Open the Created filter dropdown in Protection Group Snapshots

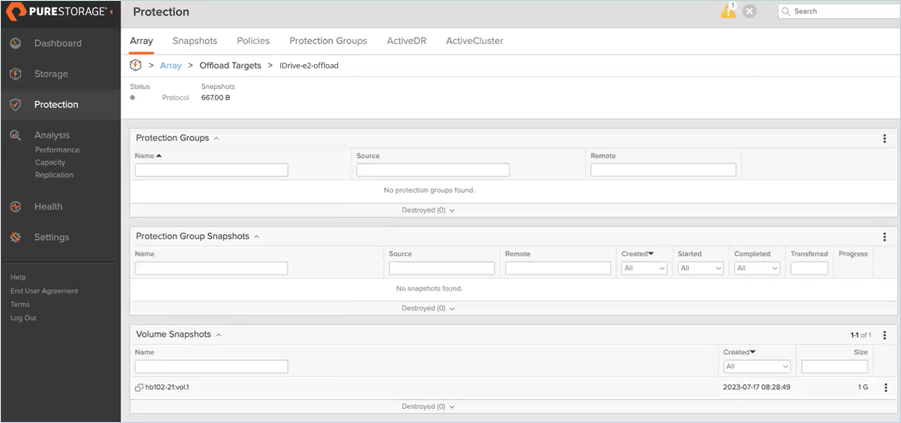pyautogui.click(x=644, y=268)
